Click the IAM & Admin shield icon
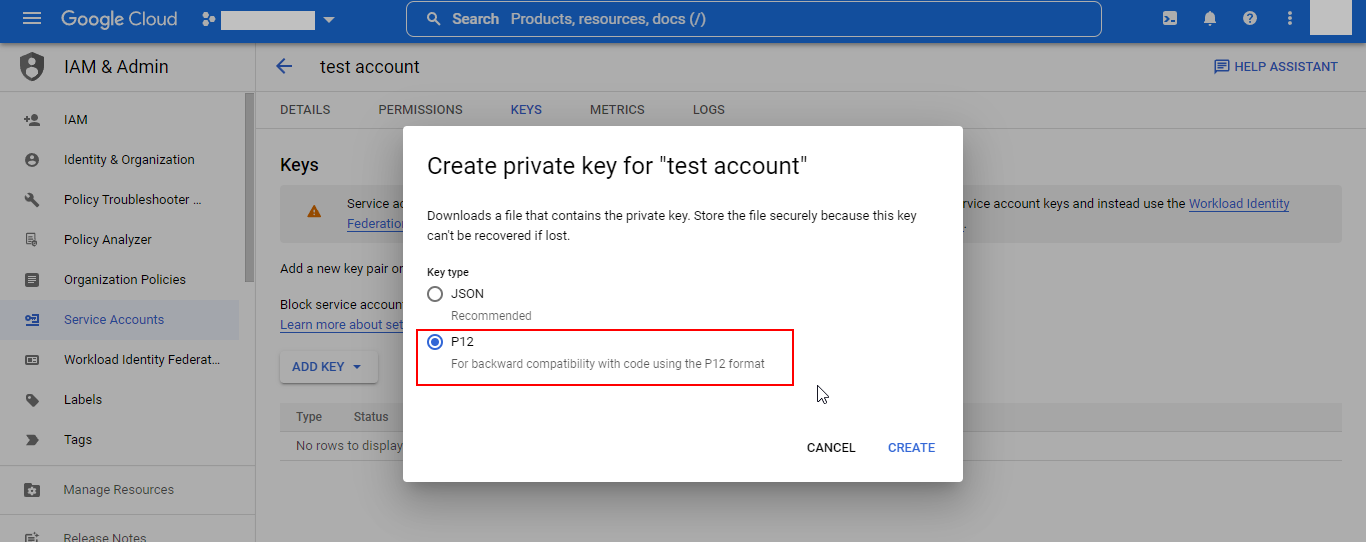Viewport: 1366px width, 542px height. pyautogui.click(x=32, y=67)
